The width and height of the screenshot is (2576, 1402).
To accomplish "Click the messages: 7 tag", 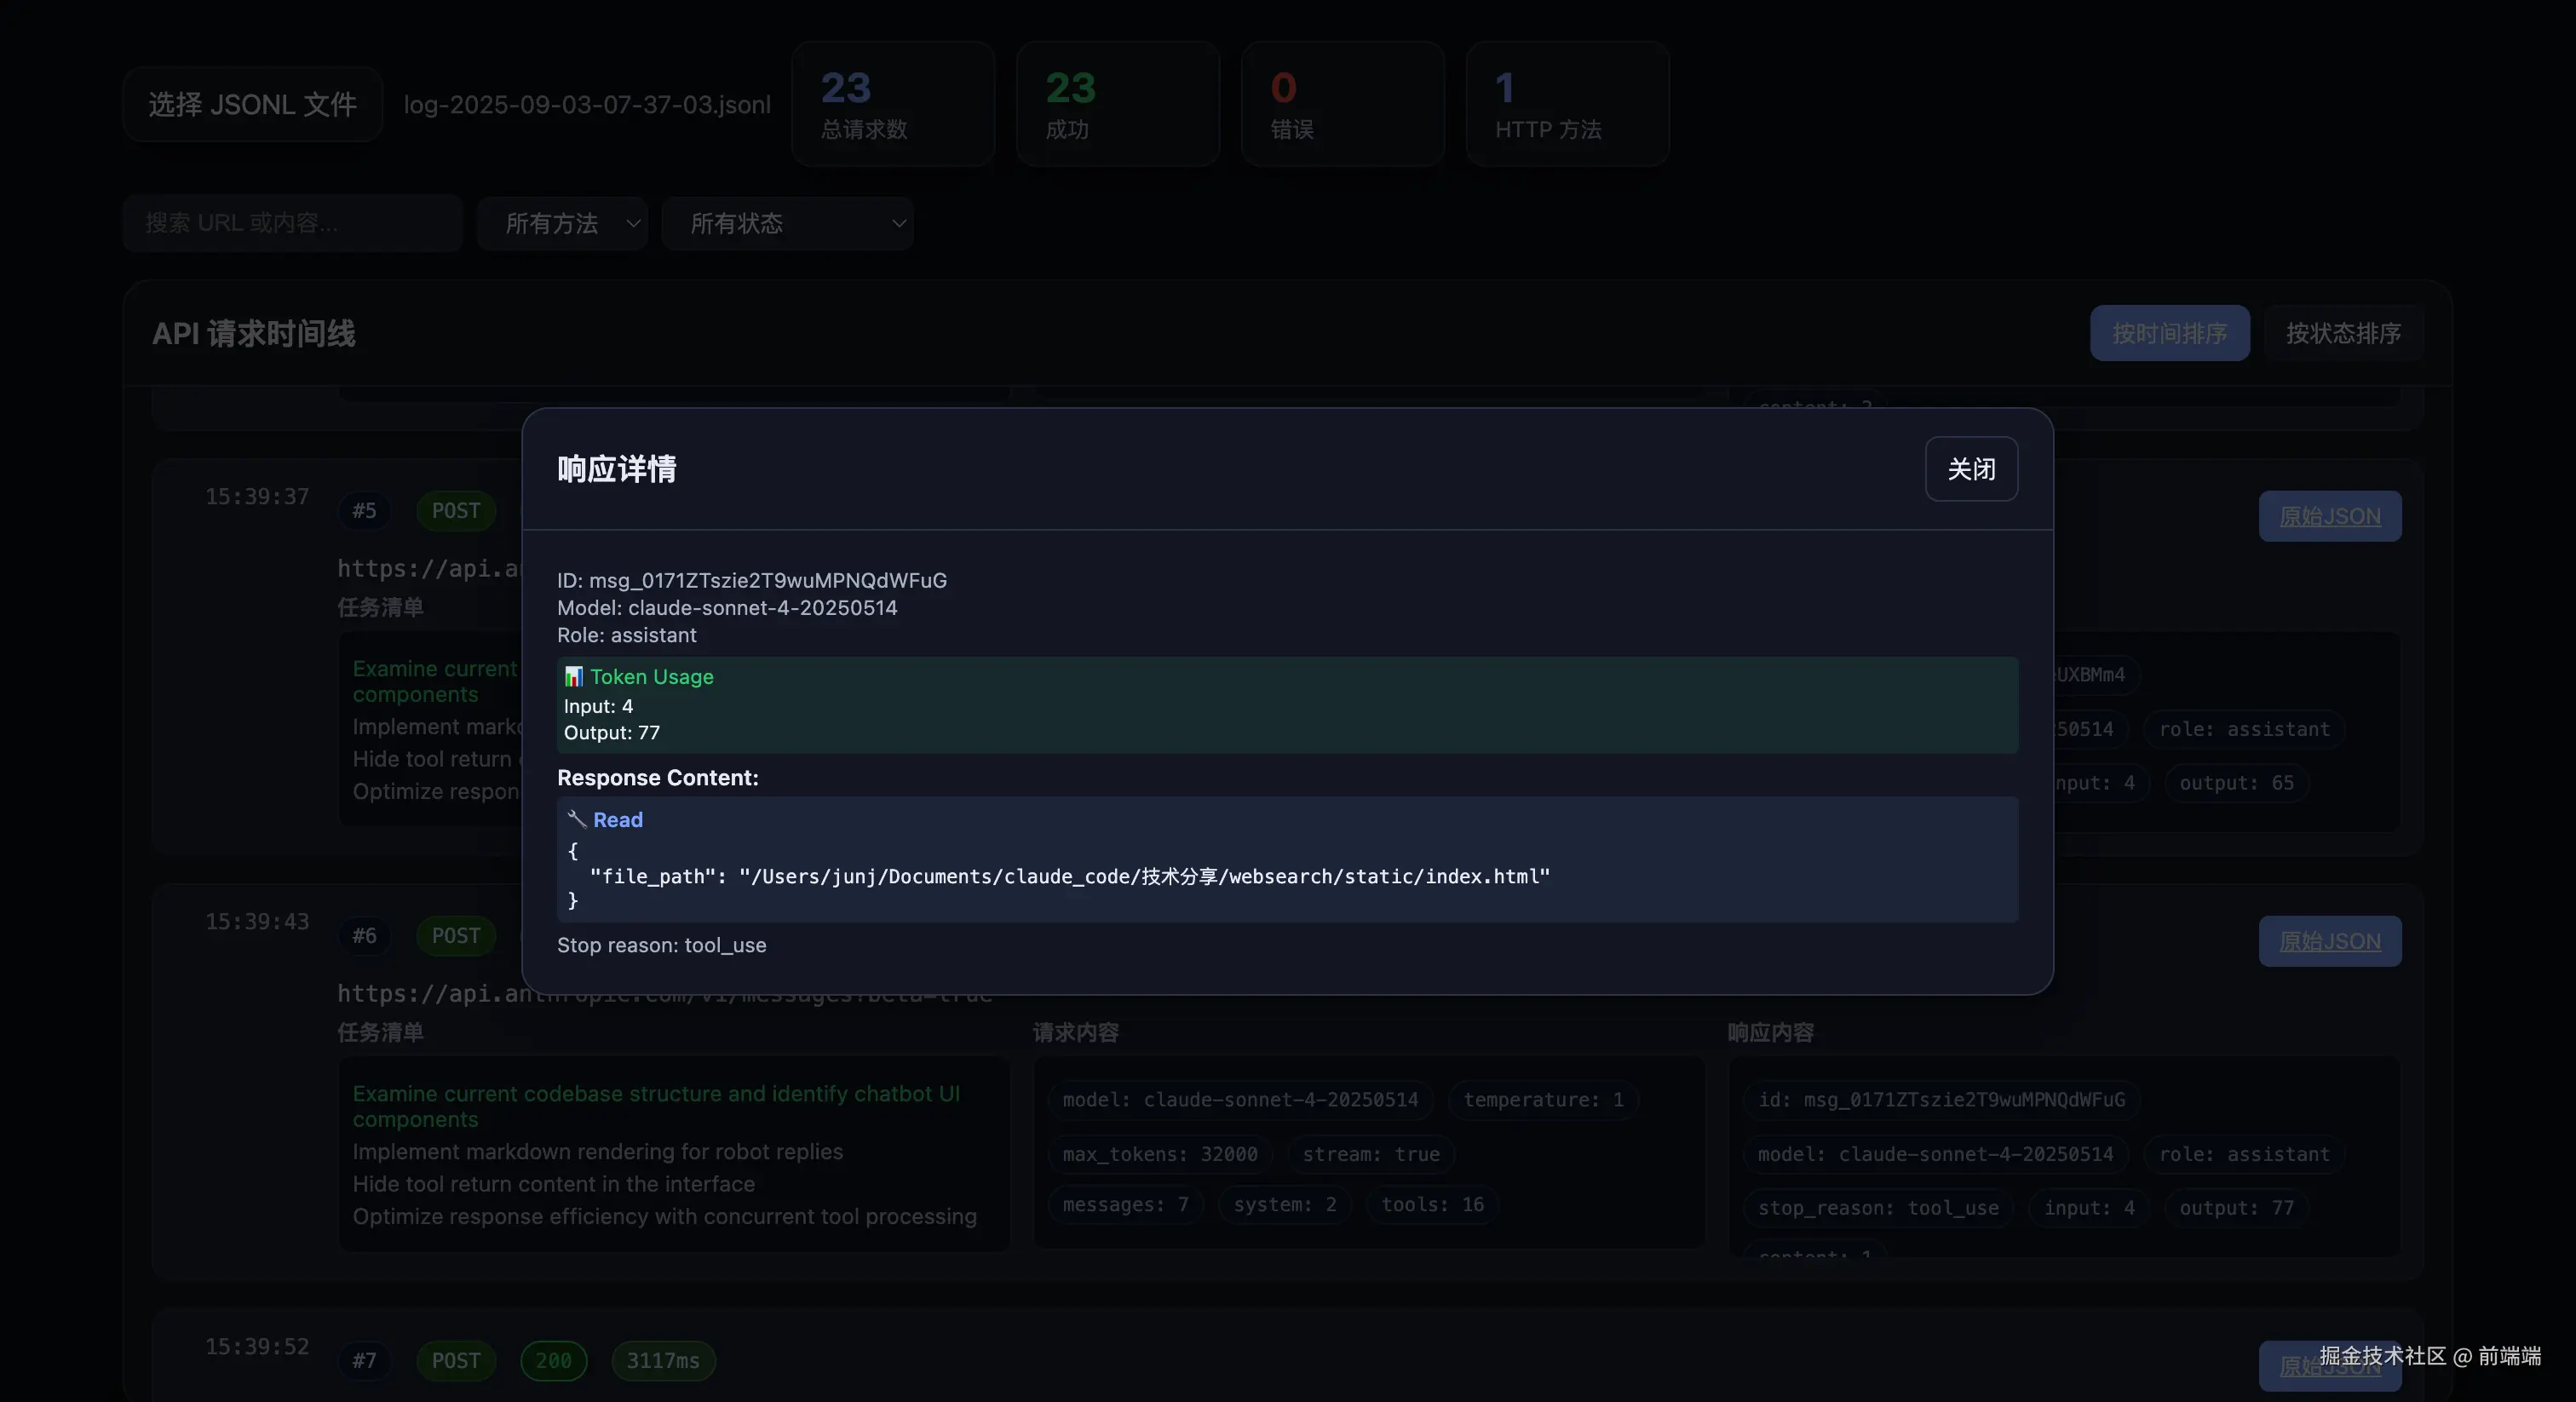I will (x=1125, y=1205).
